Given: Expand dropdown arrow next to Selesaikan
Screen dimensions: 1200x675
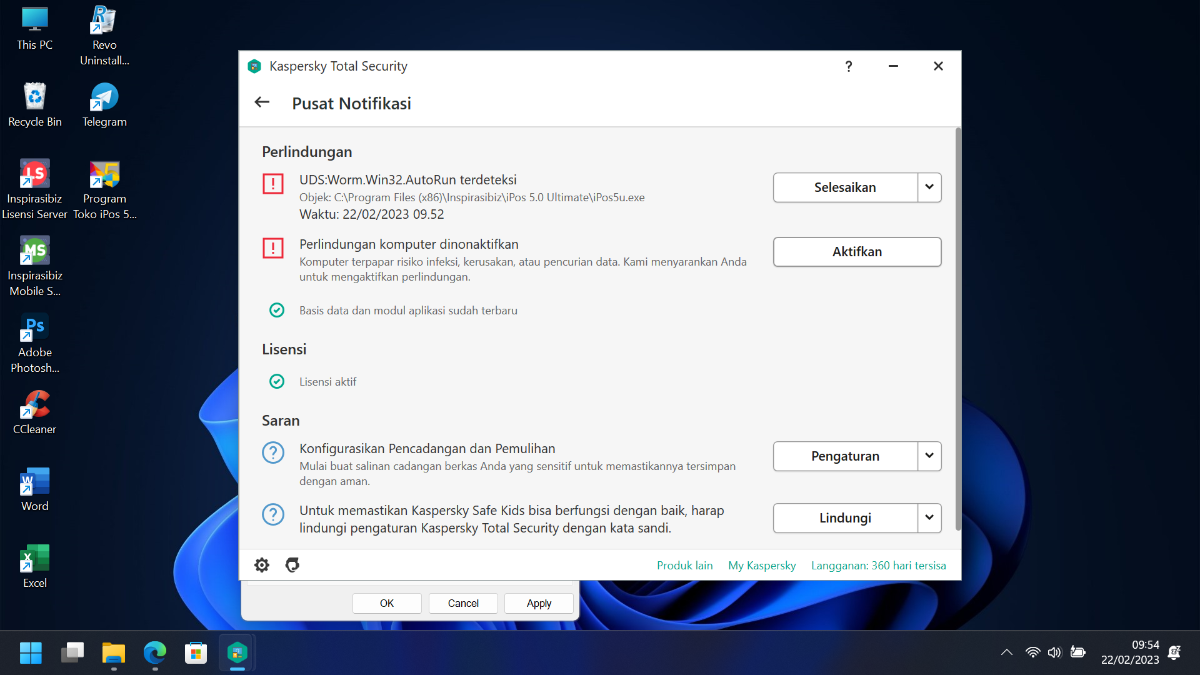Looking at the screenshot, I should pos(930,187).
